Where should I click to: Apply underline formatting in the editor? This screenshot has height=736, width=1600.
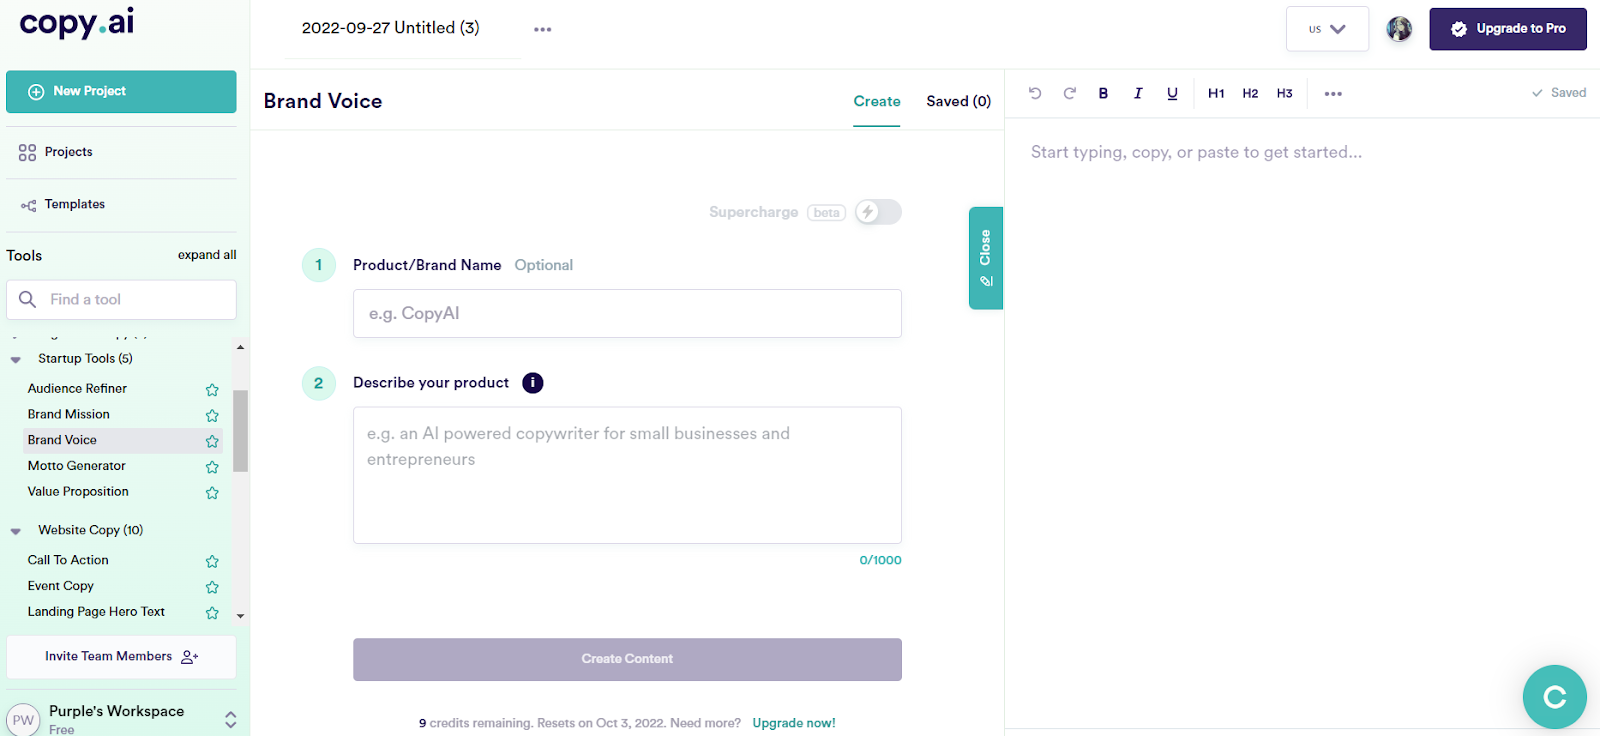1172,93
